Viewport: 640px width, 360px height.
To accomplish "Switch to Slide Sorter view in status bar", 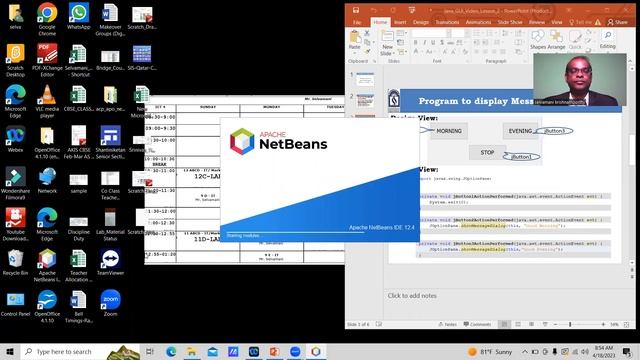I will click(518, 324).
